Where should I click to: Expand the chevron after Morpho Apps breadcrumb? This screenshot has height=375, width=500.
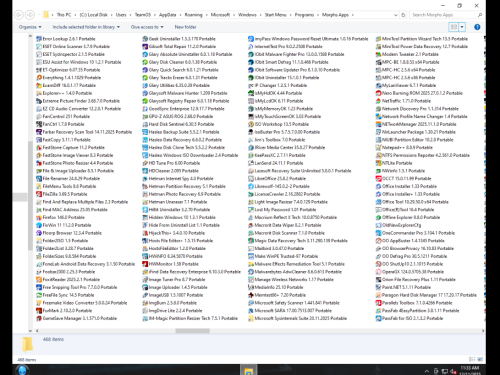pos(353,15)
